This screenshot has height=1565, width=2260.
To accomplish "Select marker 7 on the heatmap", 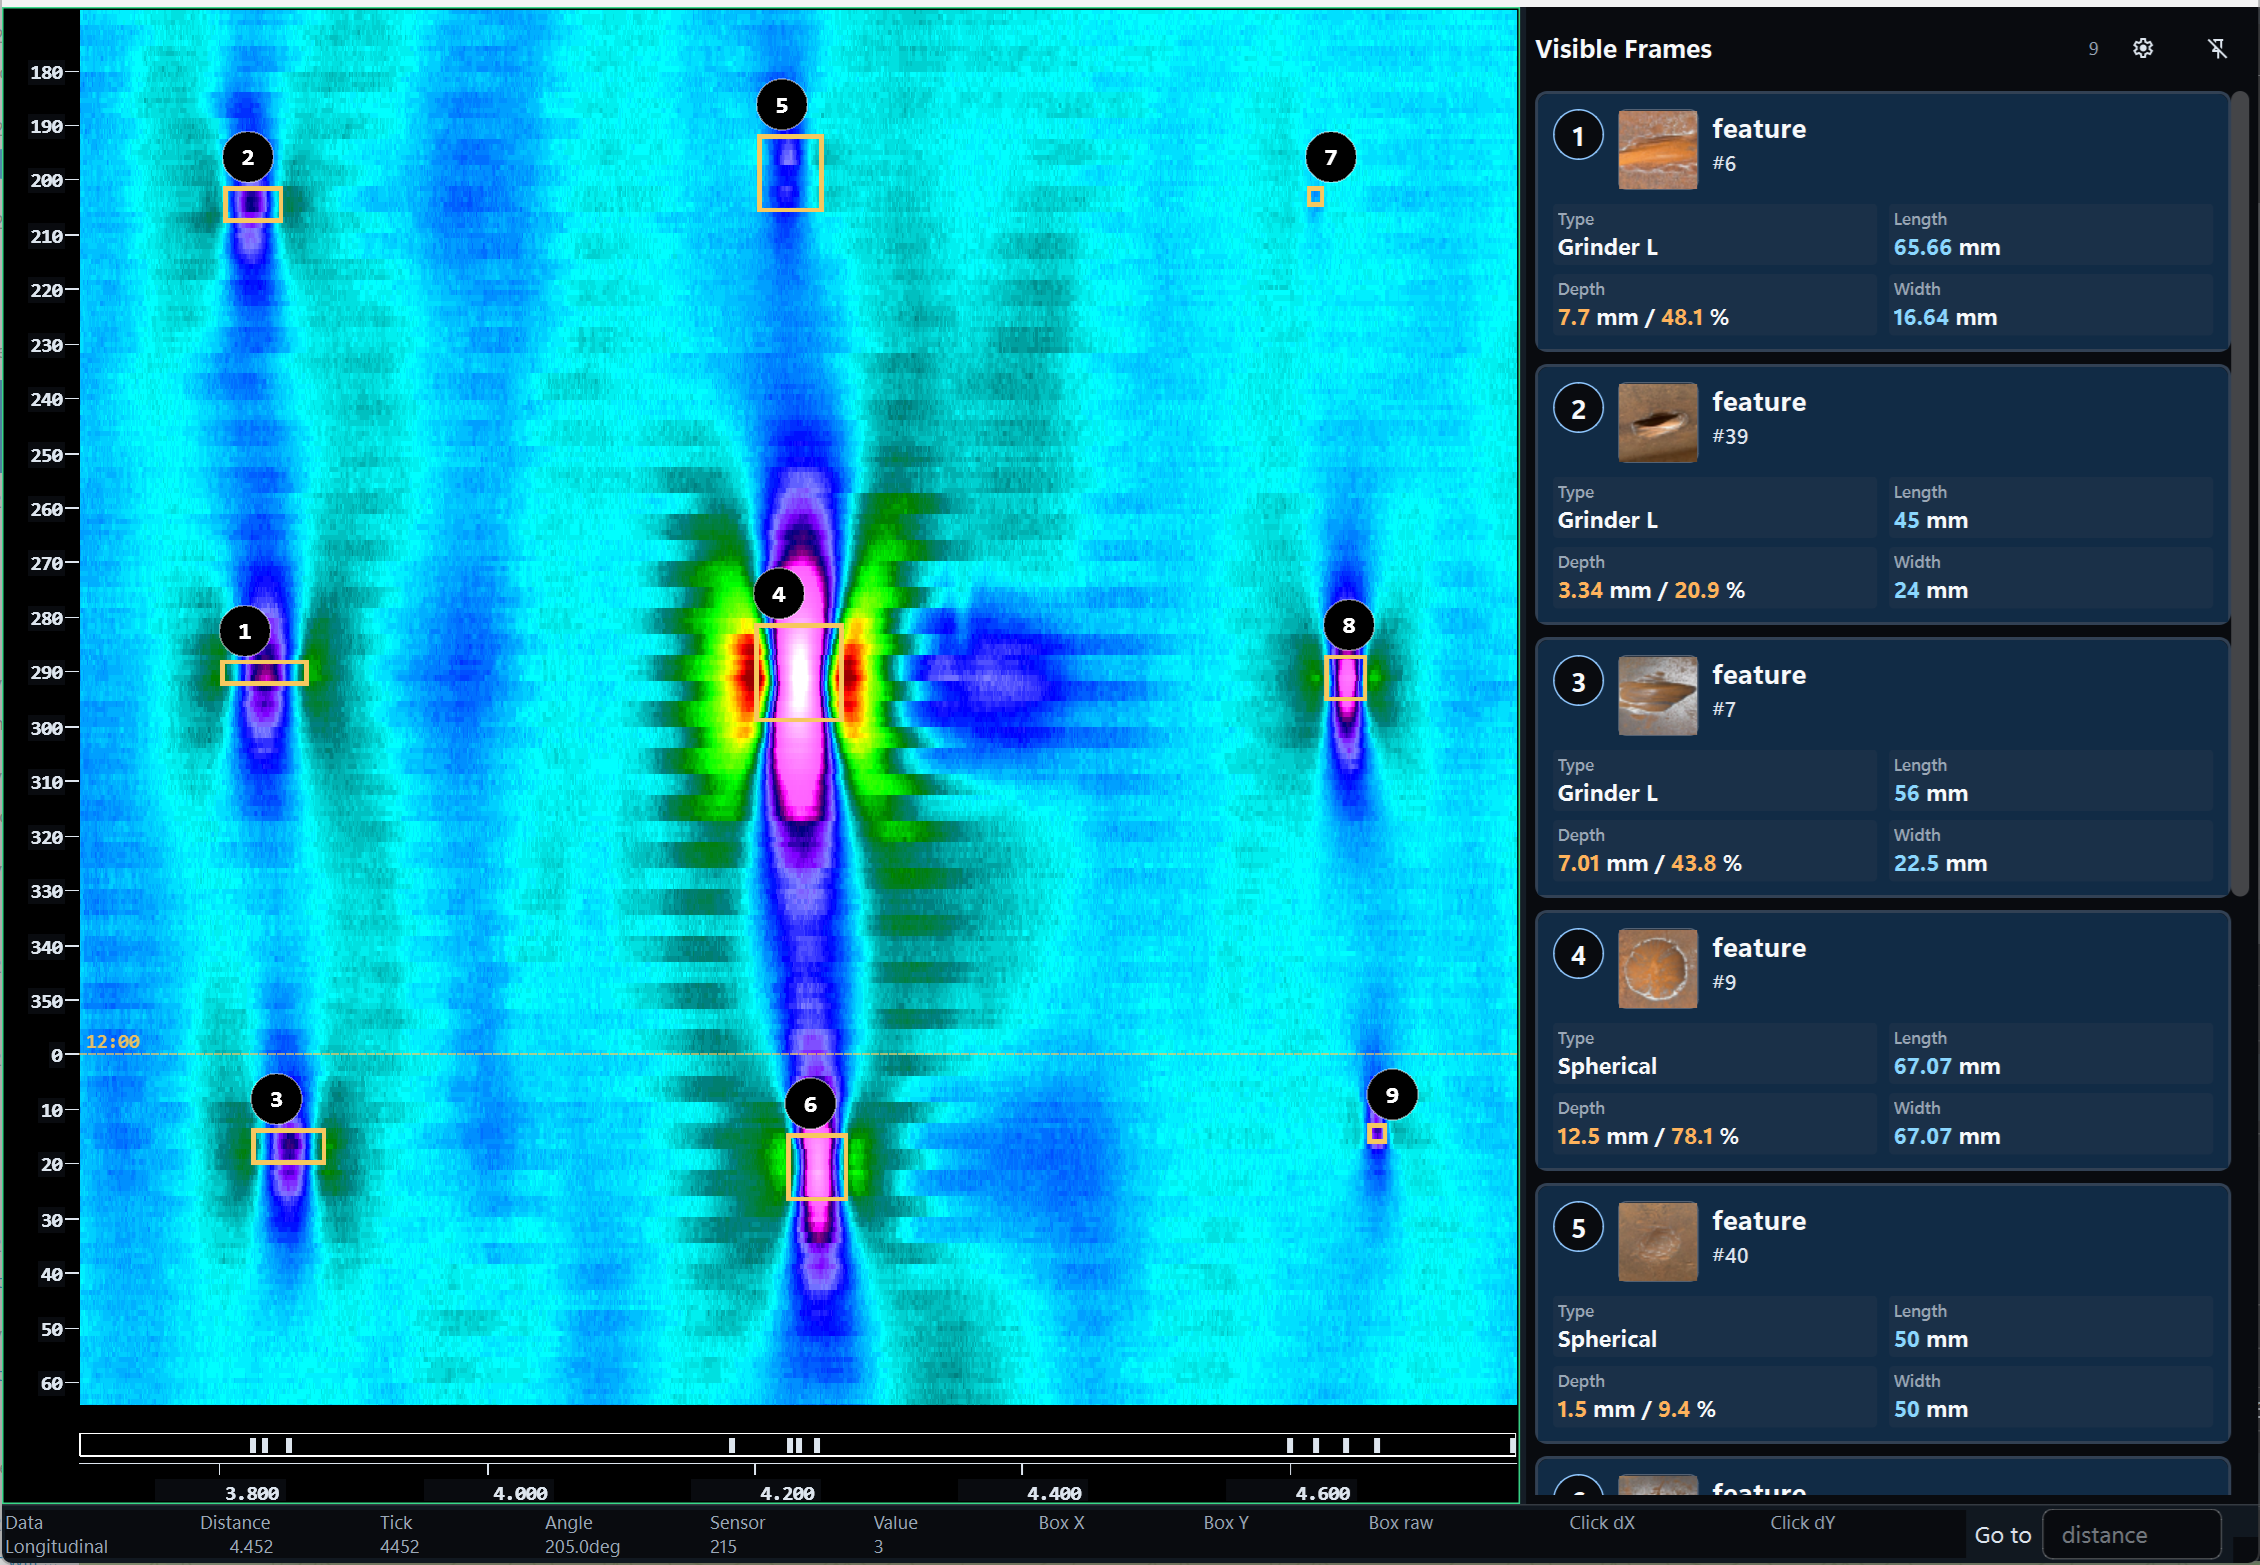I will tap(1331, 157).
